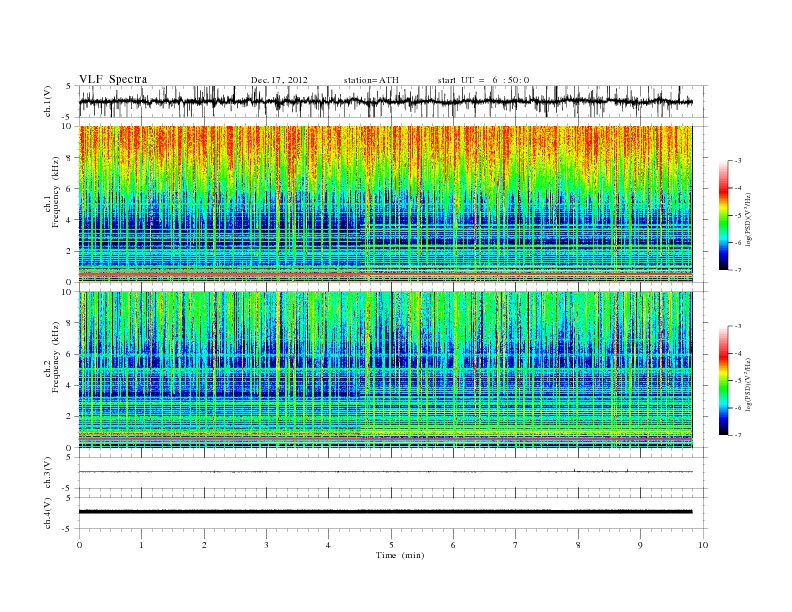This screenshot has height=612, width=792.
Task: Click the ch.3 flat waveform trace
Action: (385, 472)
